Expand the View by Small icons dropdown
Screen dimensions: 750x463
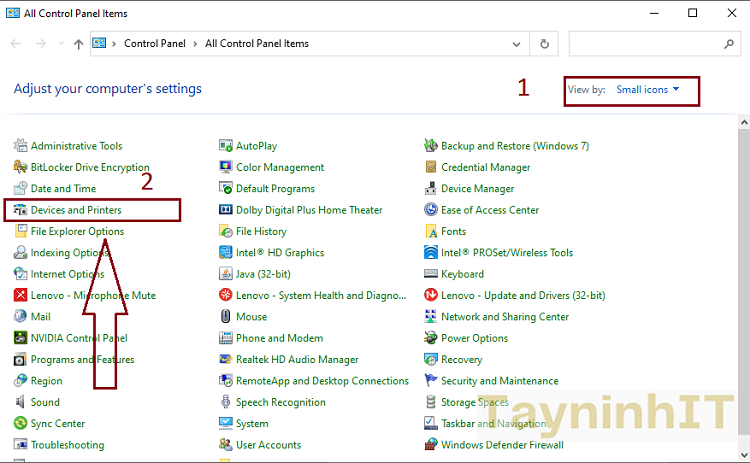(x=647, y=90)
